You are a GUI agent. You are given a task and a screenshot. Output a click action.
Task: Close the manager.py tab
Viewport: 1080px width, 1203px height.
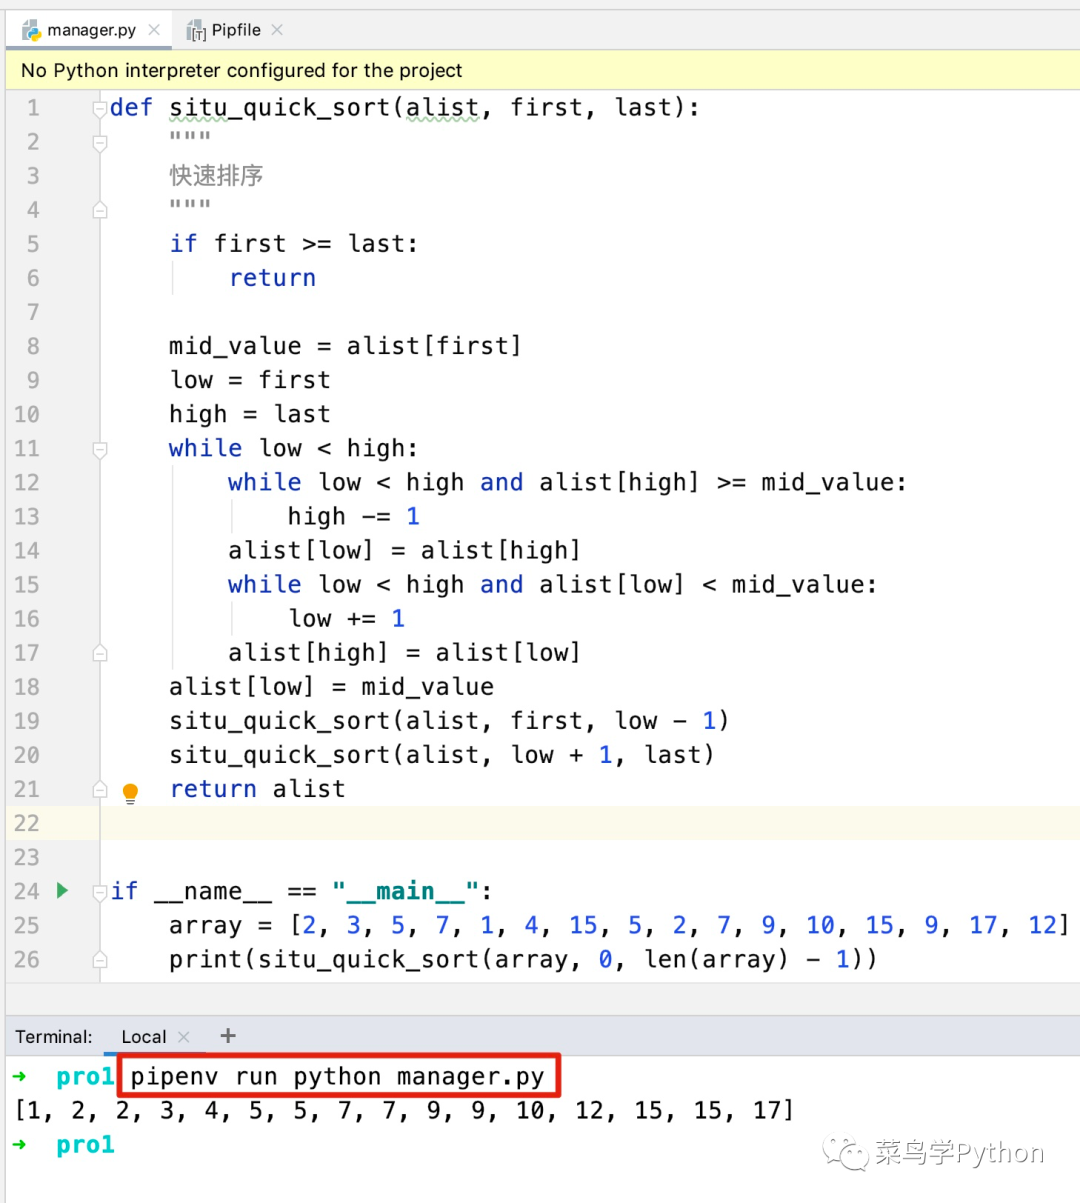(x=154, y=30)
